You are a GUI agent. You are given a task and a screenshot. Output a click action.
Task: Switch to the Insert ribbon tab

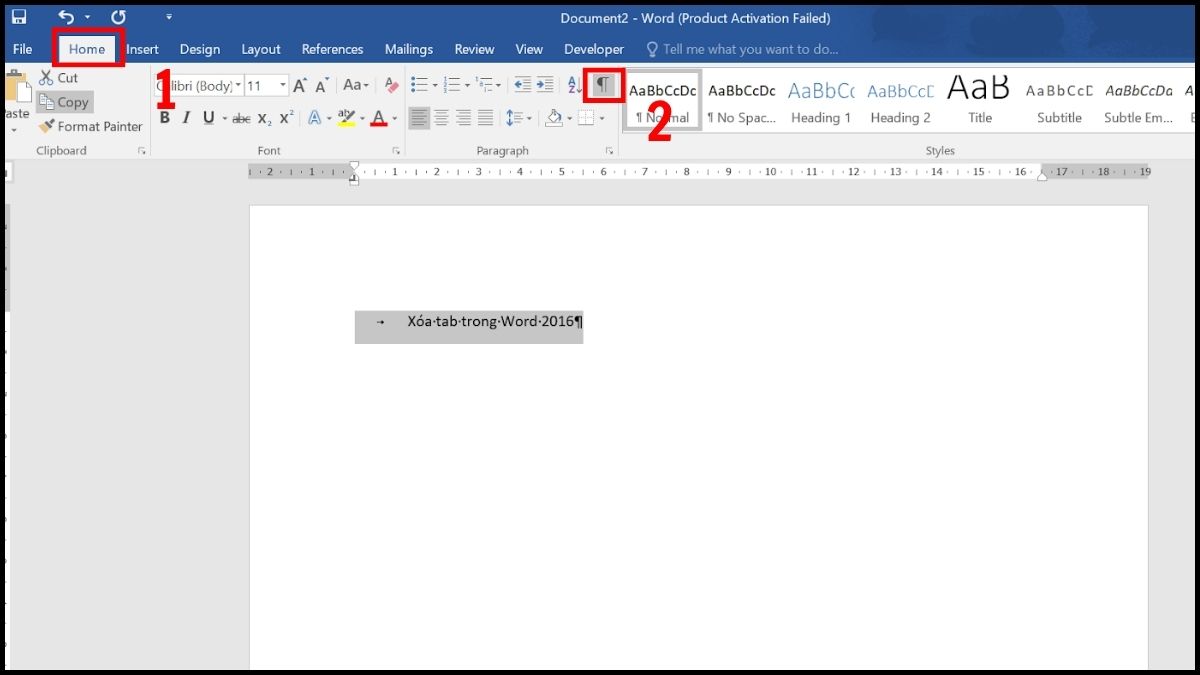142,48
